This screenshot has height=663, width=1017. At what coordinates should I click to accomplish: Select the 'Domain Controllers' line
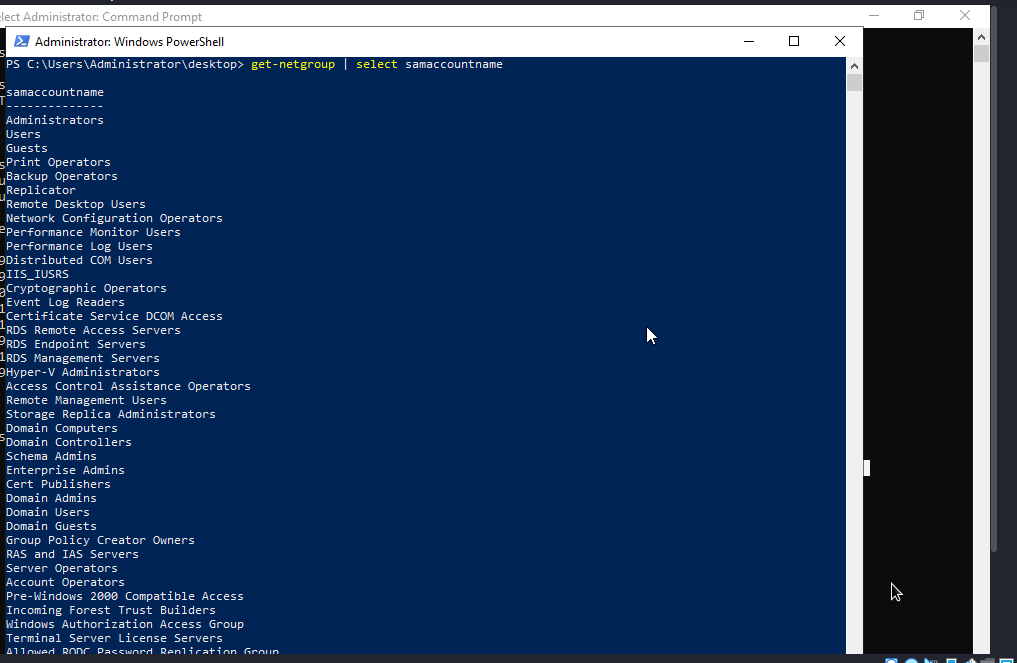pyautogui.click(x=69, y=442)
